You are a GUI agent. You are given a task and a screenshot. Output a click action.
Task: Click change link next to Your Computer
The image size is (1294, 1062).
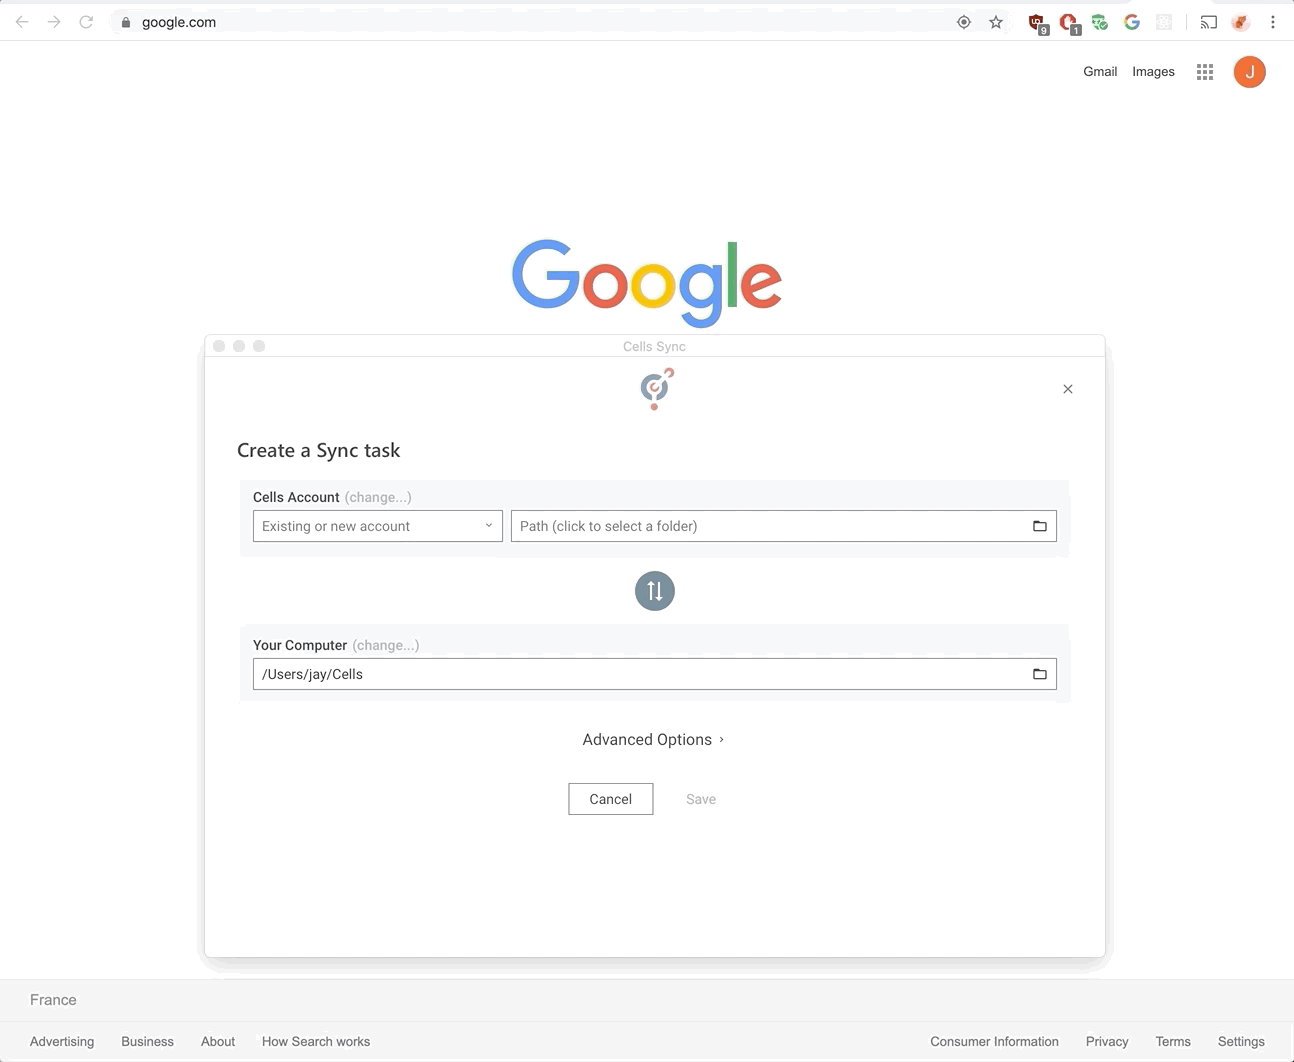(x=386, y=645)
